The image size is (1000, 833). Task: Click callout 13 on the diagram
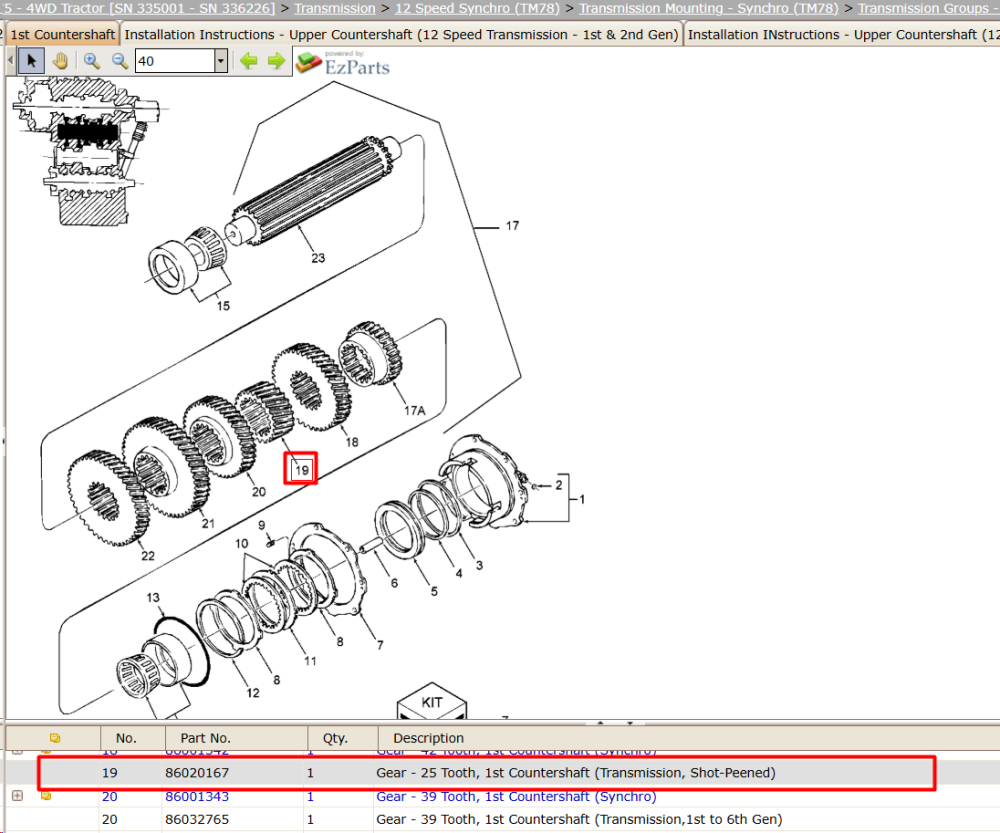[153, 598]
